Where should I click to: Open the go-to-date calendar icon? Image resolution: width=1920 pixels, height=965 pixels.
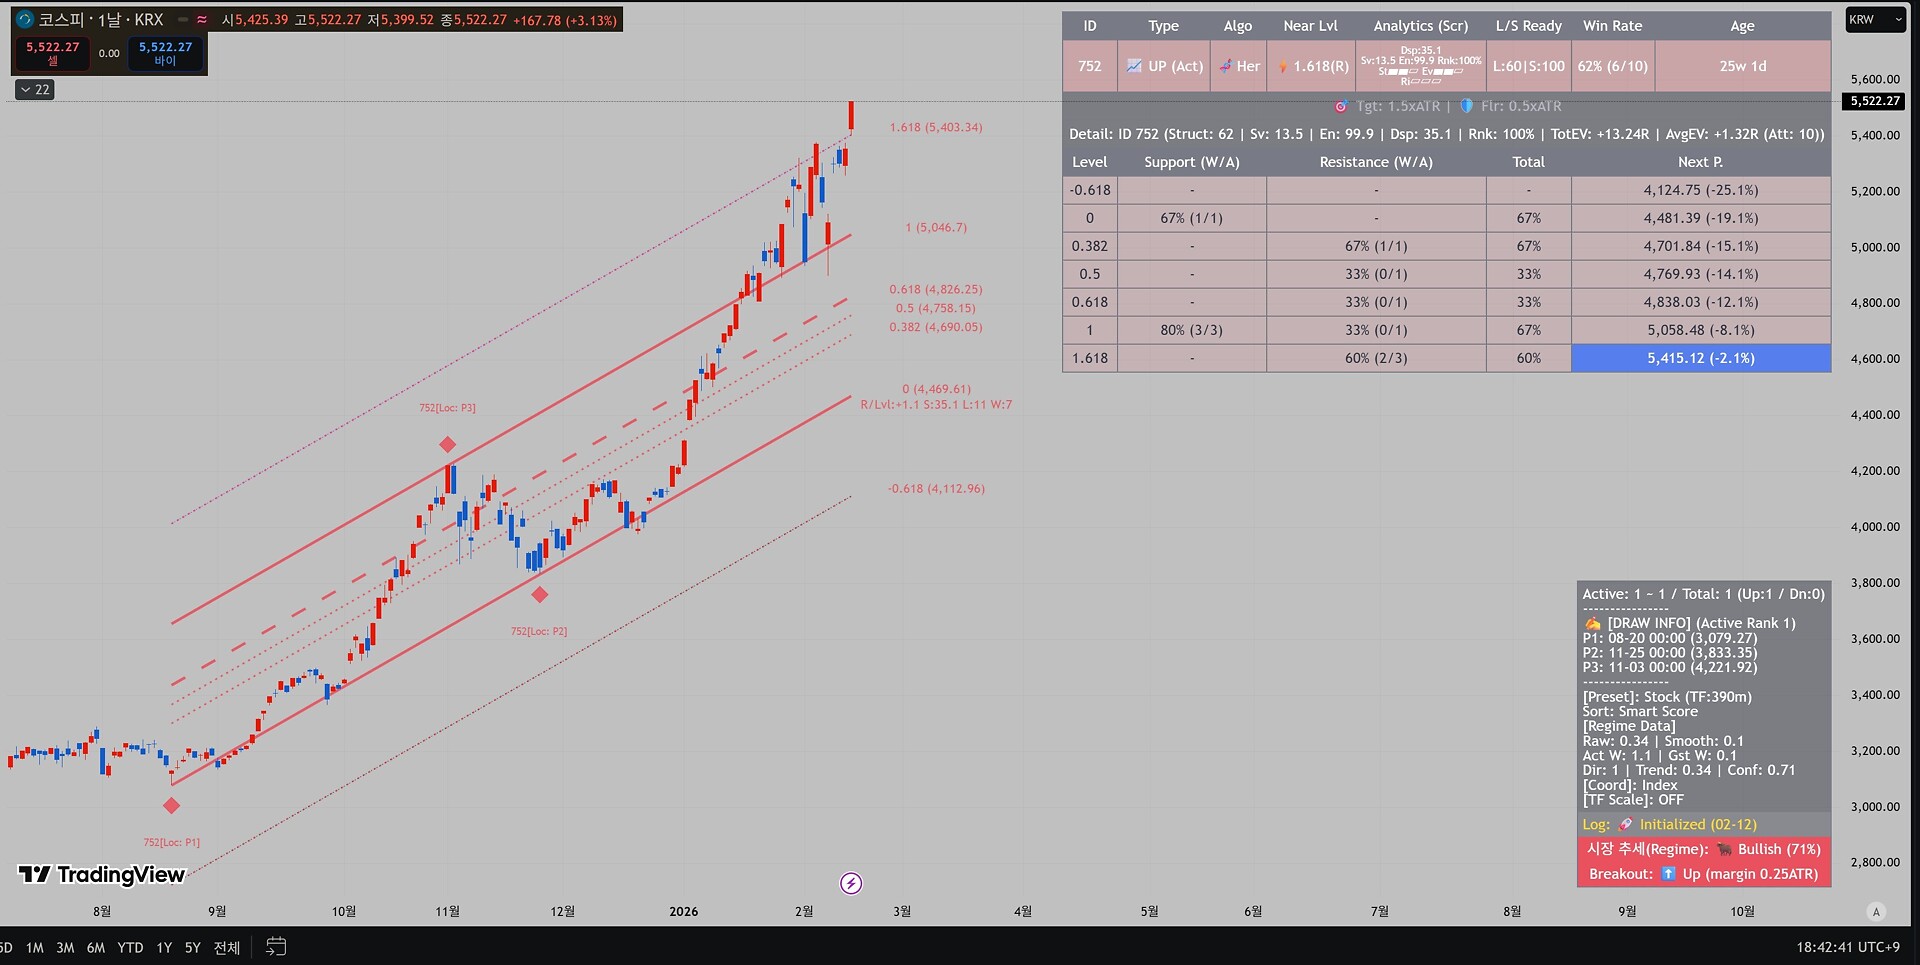[x=276, y=946]
